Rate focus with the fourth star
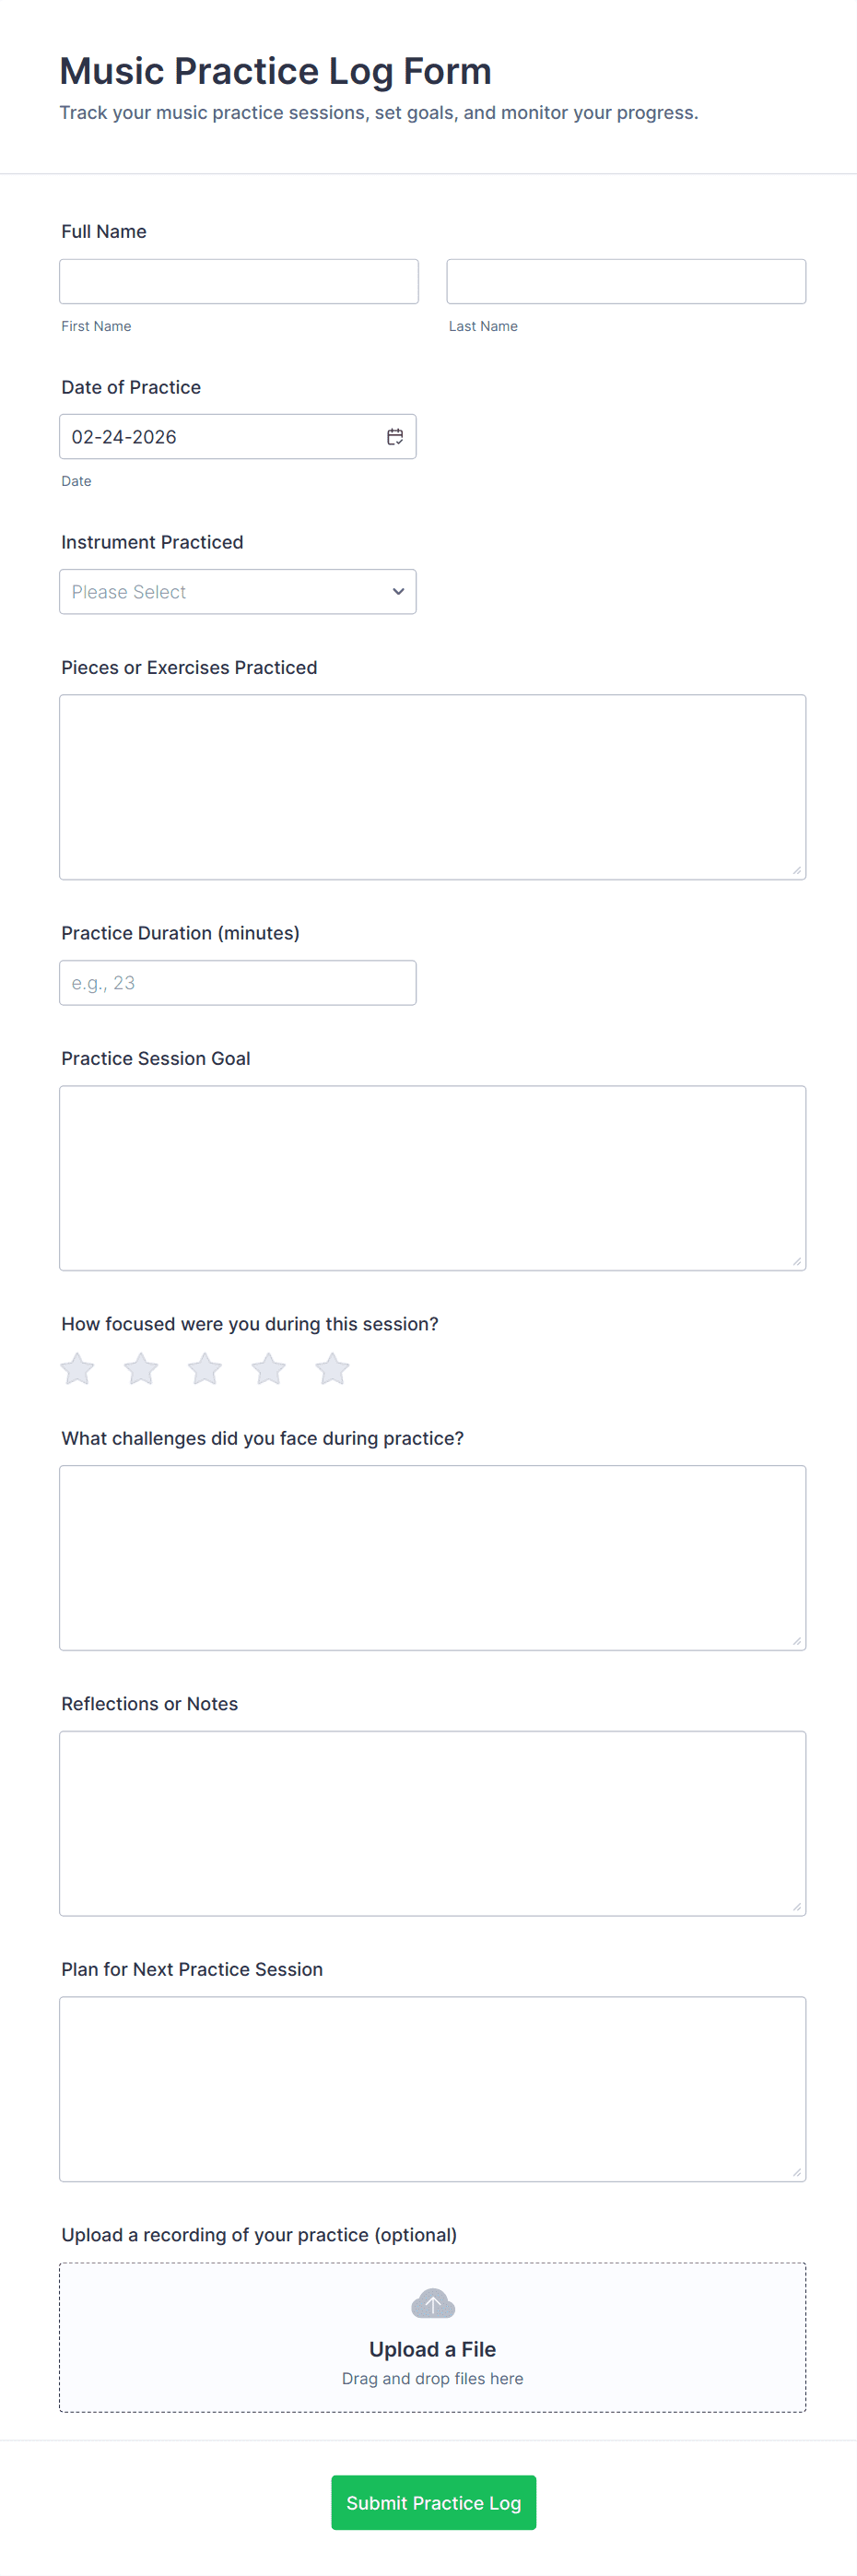Screen dimensions: 857x2576 point(268,1369)
